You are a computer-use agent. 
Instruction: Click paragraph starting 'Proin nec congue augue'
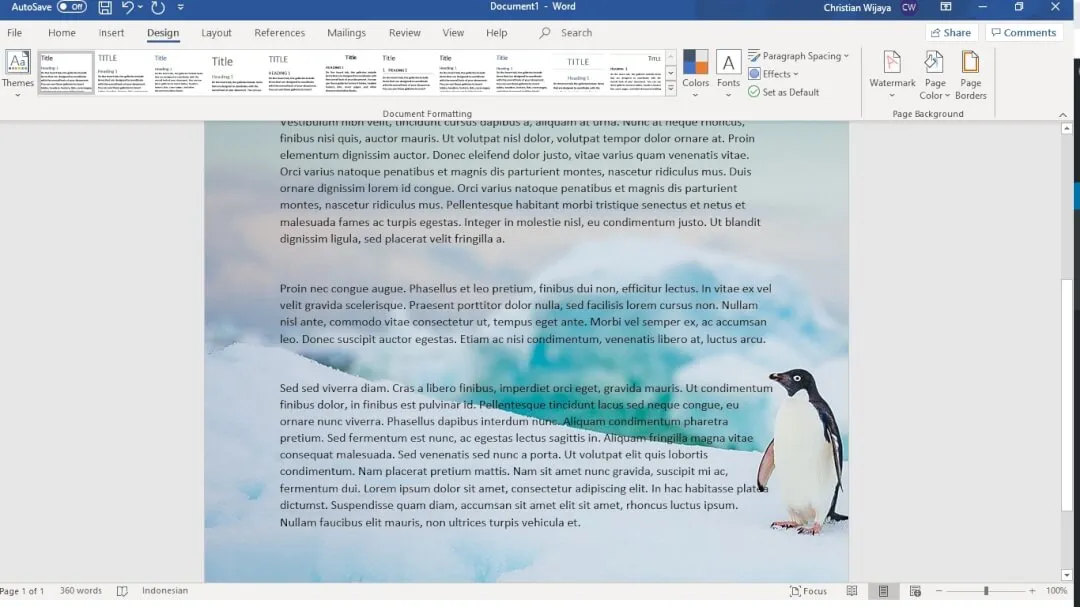526,313
